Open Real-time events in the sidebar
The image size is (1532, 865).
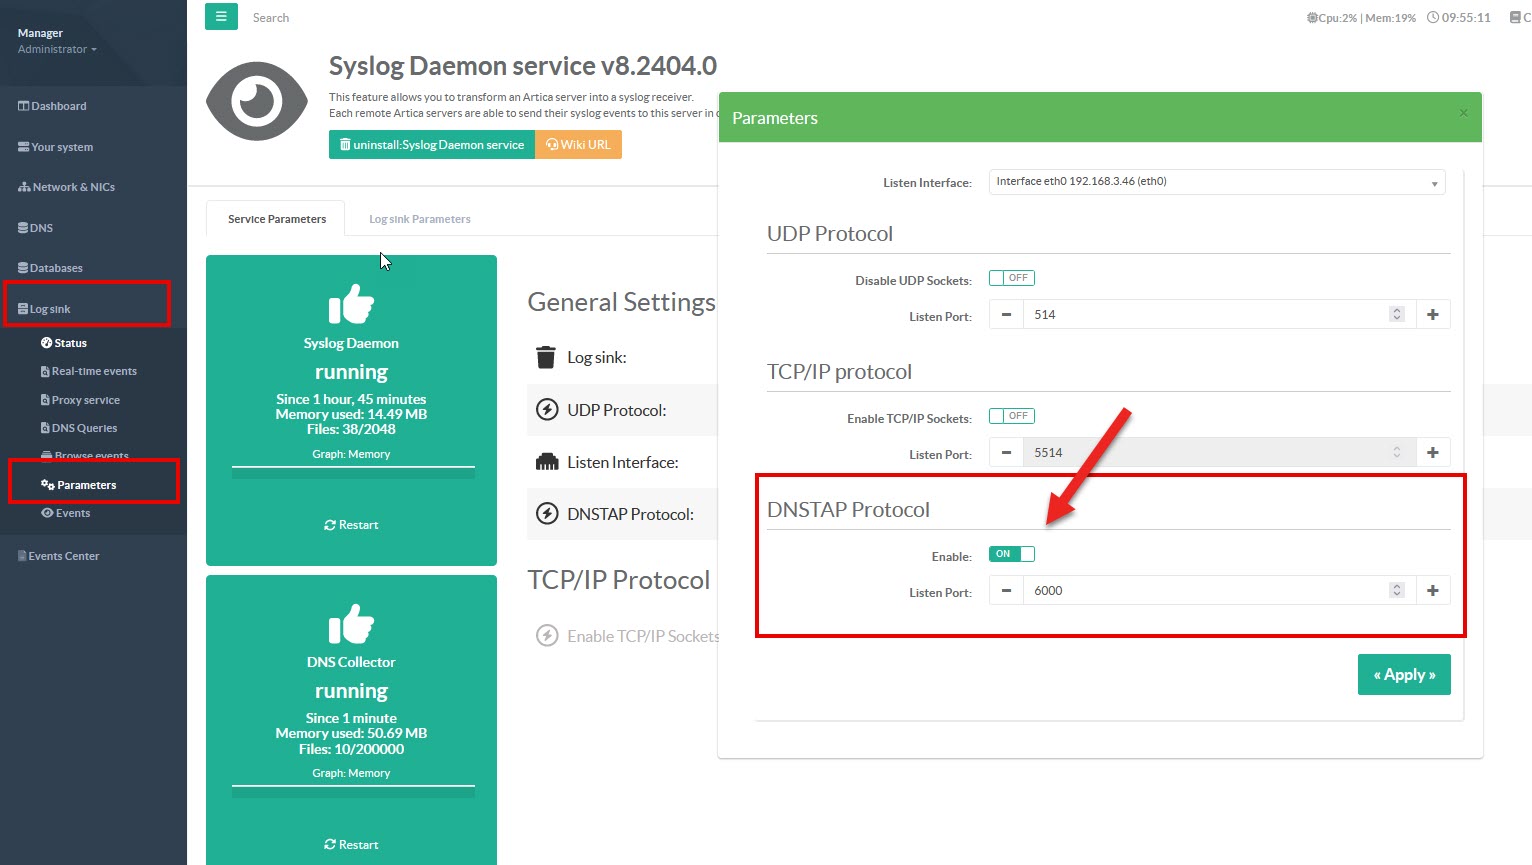[x=94, y=371]
